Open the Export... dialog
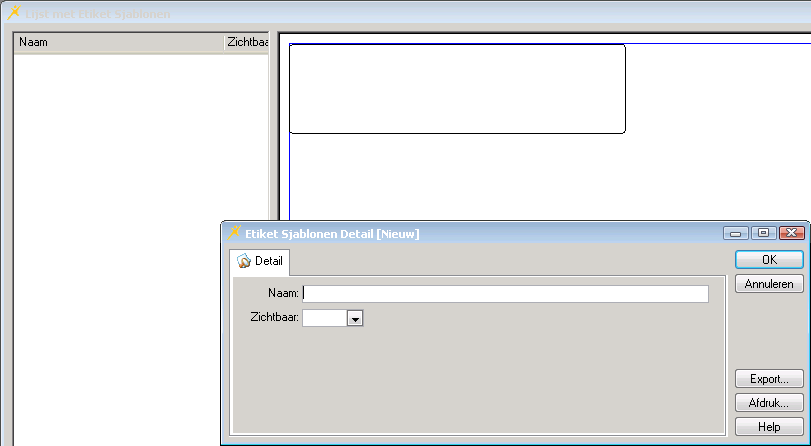 (768, 379)
